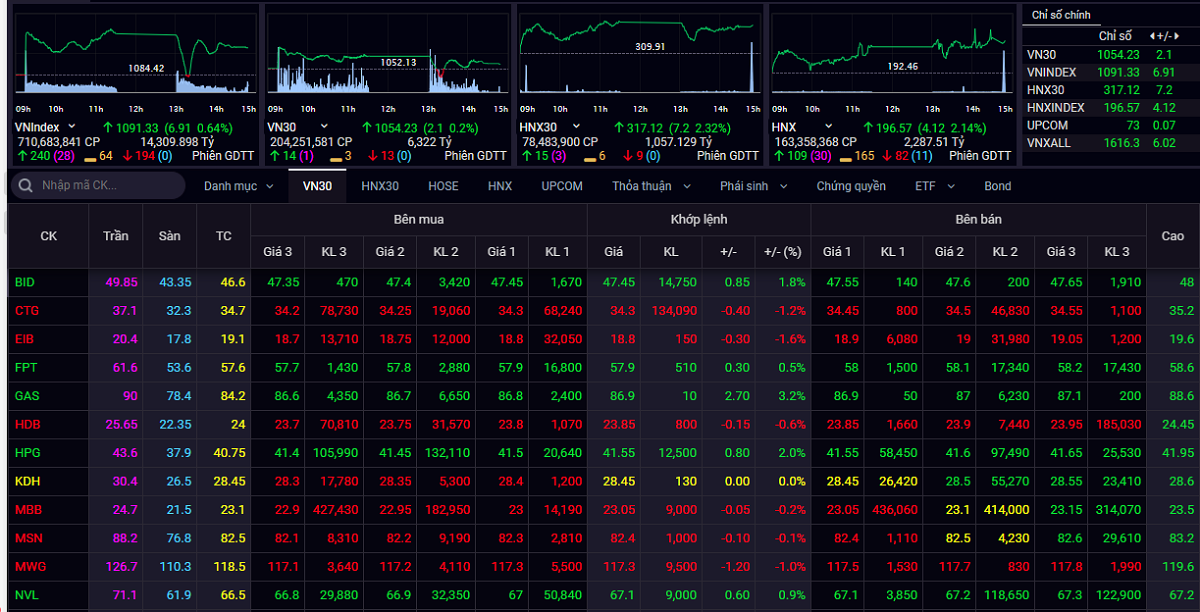The height and width of the screenshot is (612, 1200).
Task: Open the Chứng quyền tab
Action: 851,186
